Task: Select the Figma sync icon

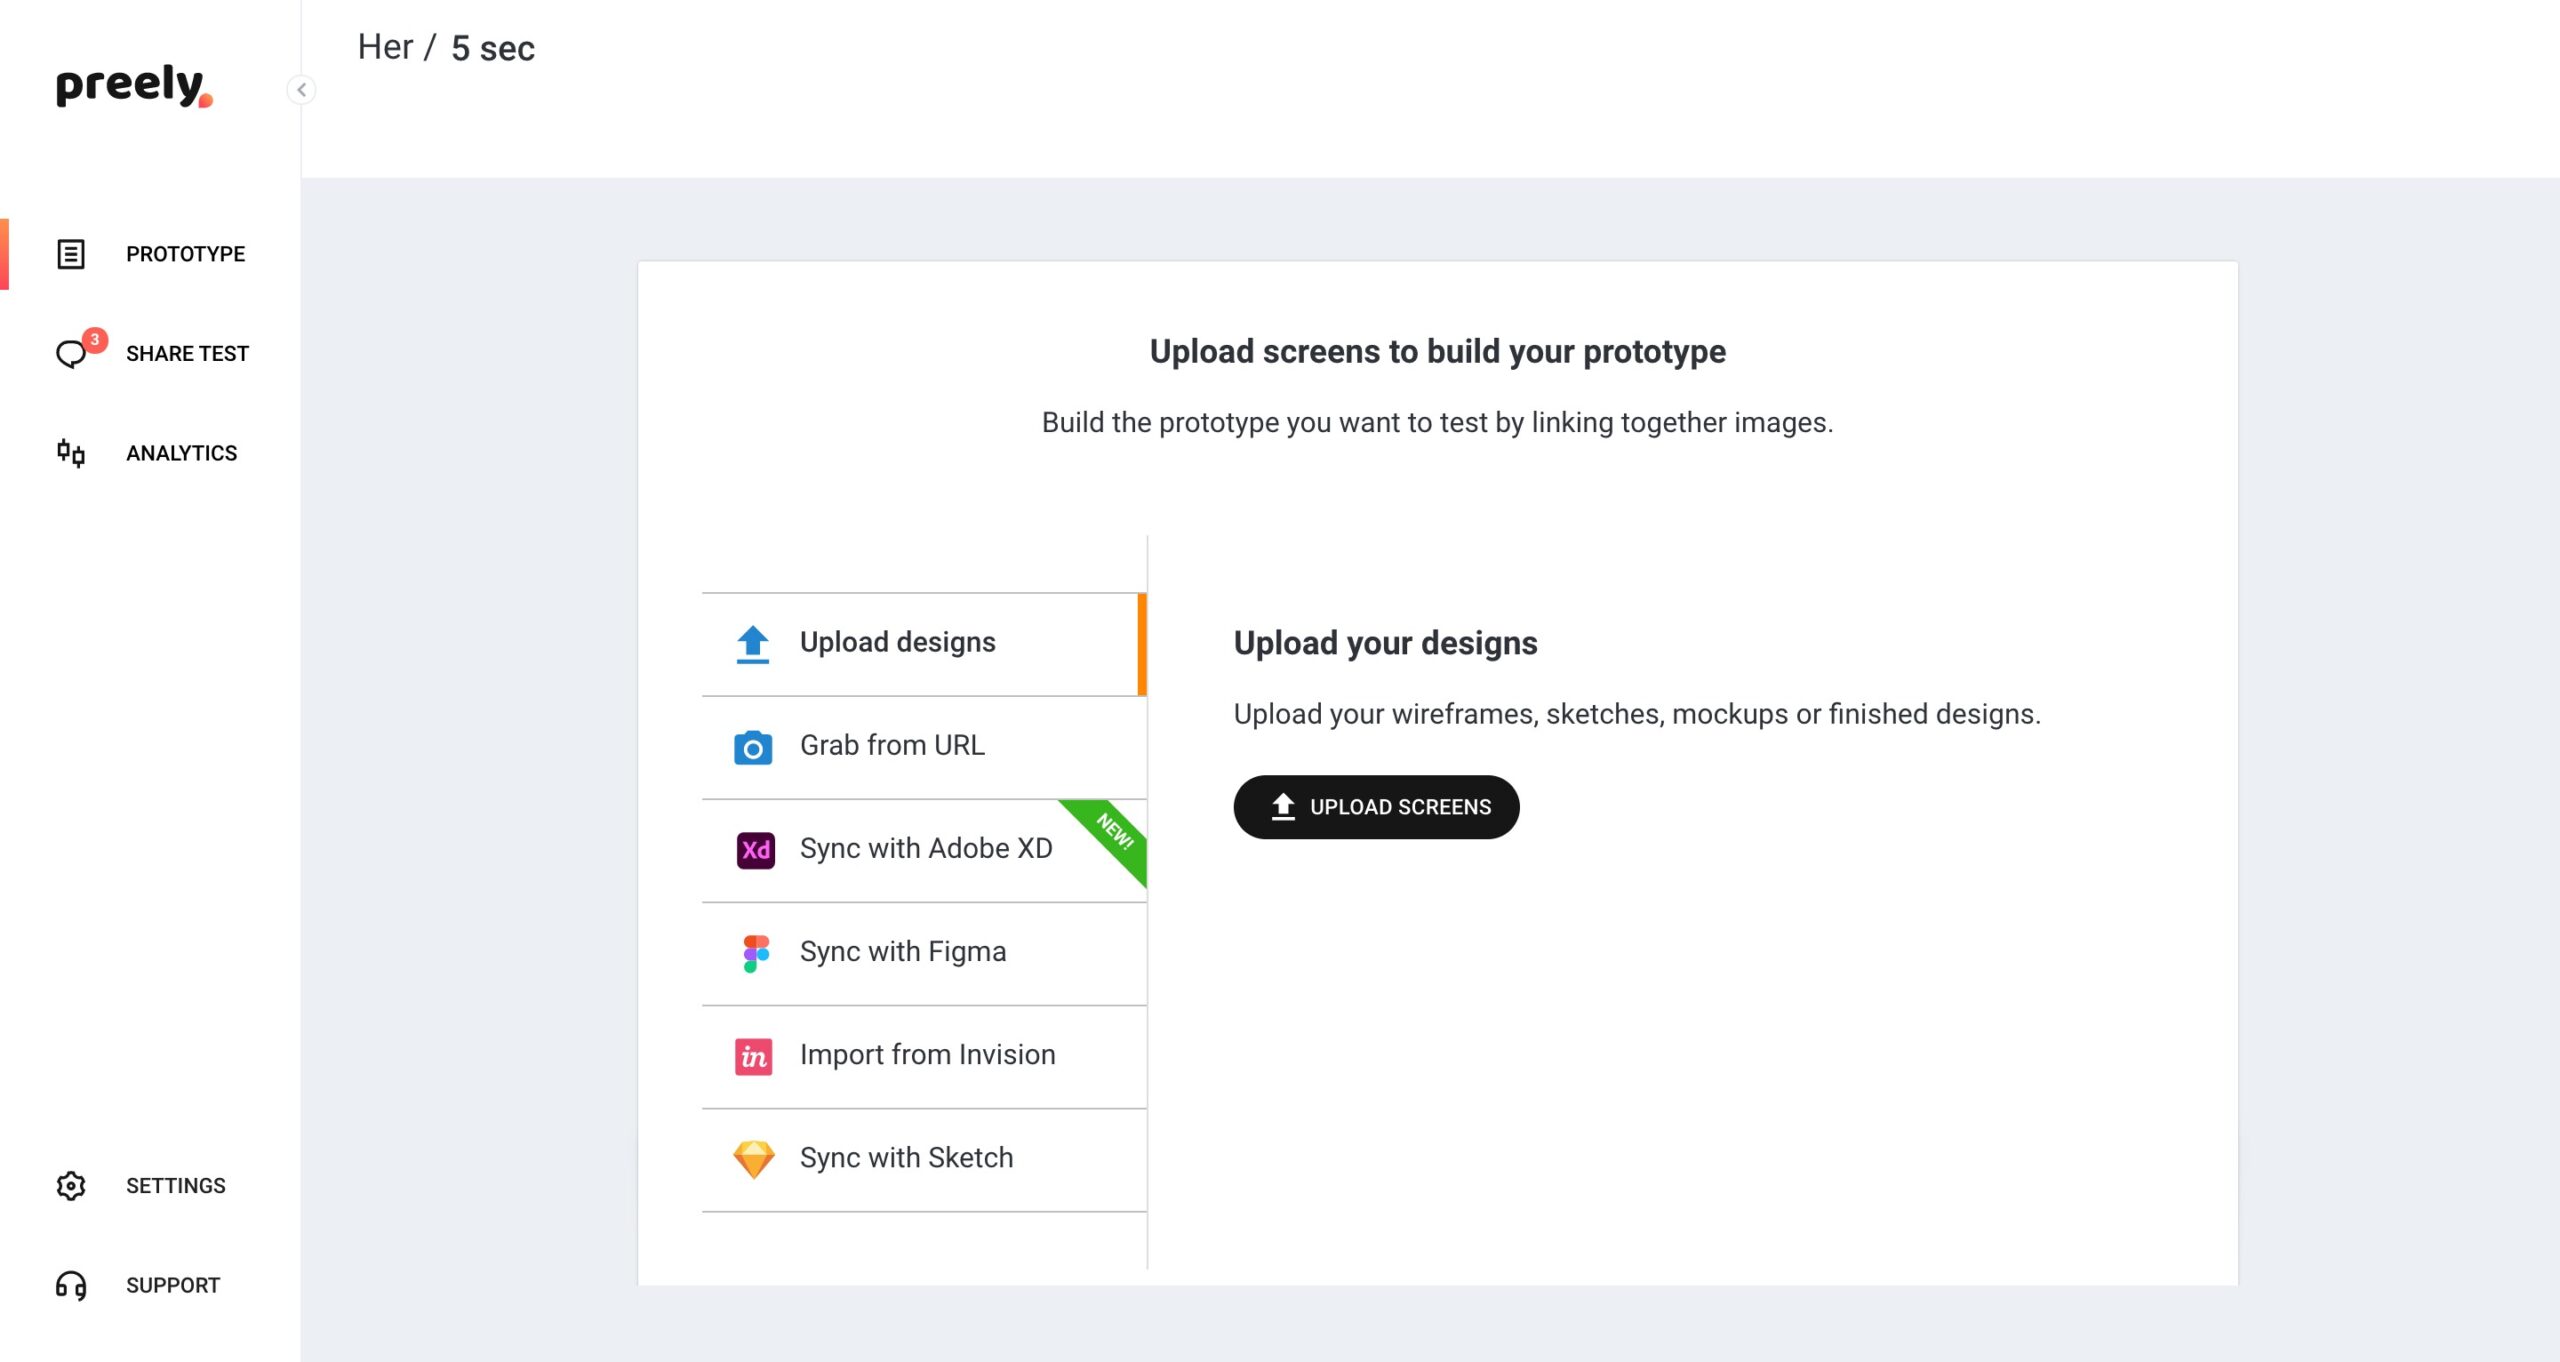Action: click(753, 950)
